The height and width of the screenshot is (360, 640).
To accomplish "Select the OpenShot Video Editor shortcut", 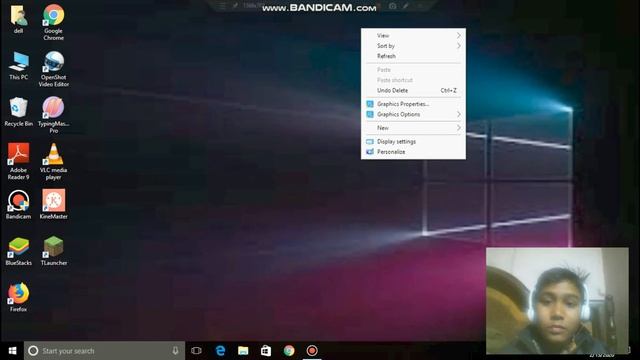I will [x=53, y=69].
